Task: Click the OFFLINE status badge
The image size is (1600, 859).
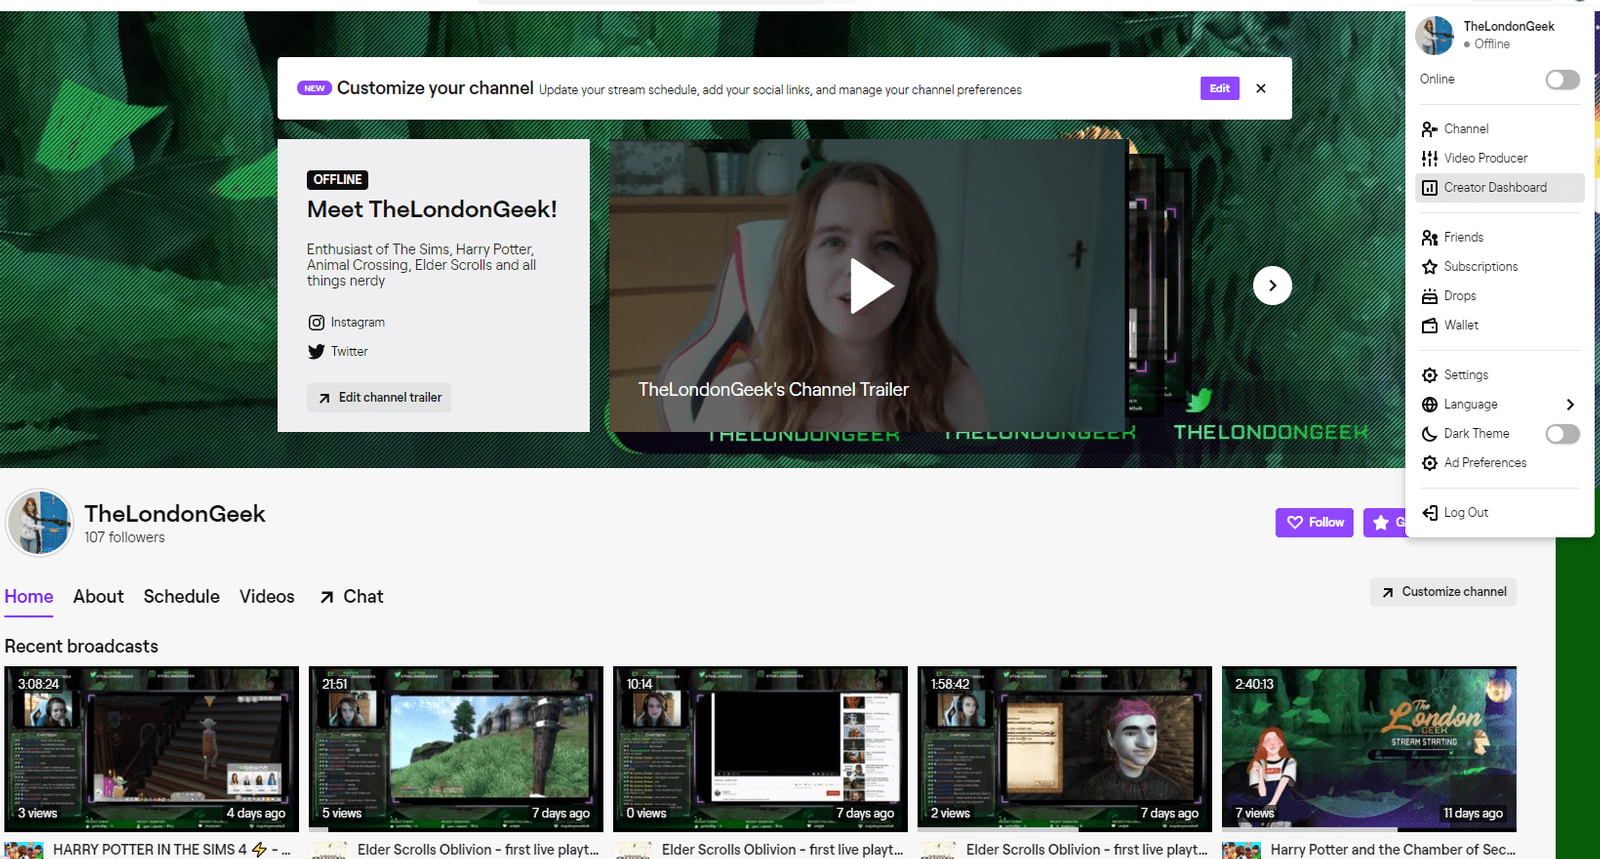Action: pos(338,180)
